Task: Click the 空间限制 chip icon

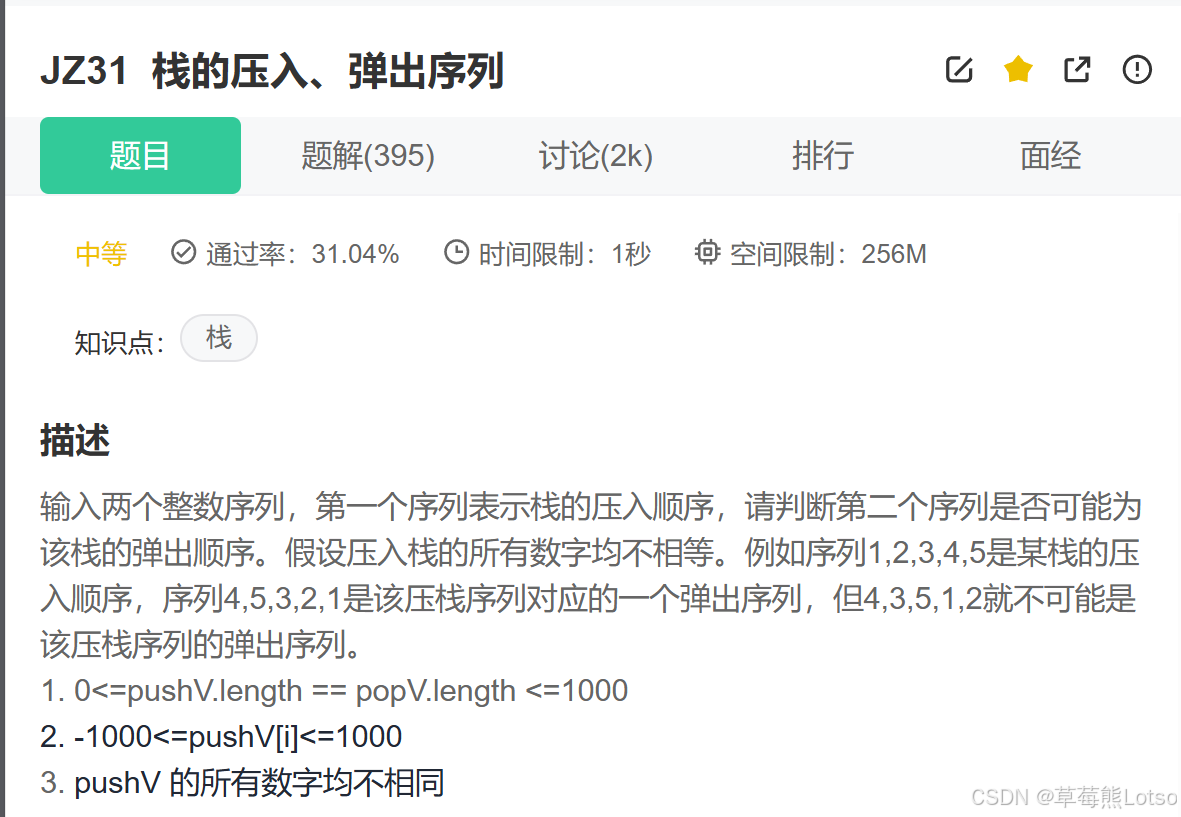Action: point(706,252)
